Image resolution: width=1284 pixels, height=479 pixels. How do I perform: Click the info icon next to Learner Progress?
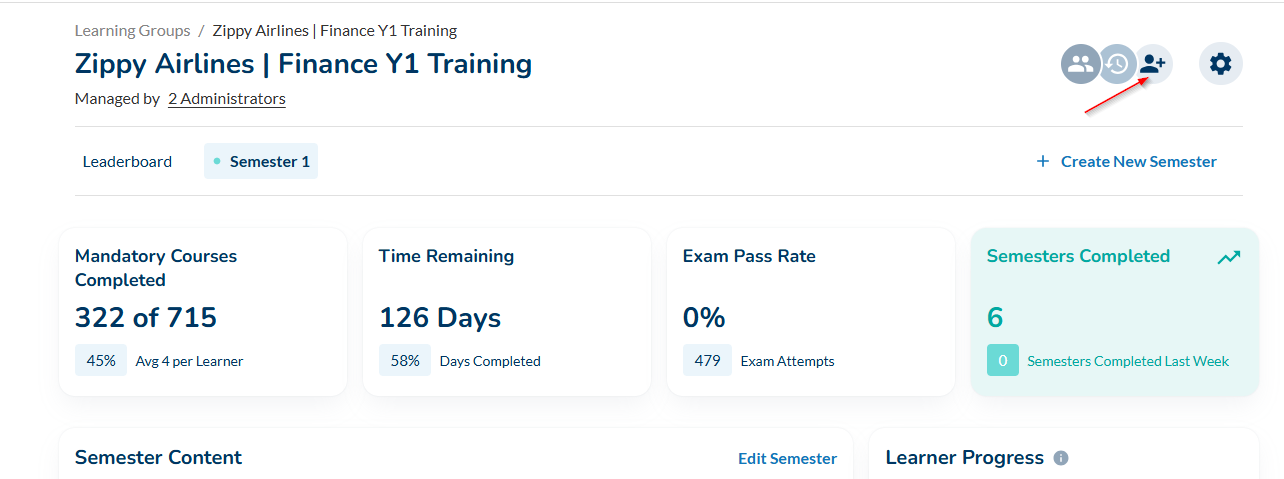[1061, 458]
